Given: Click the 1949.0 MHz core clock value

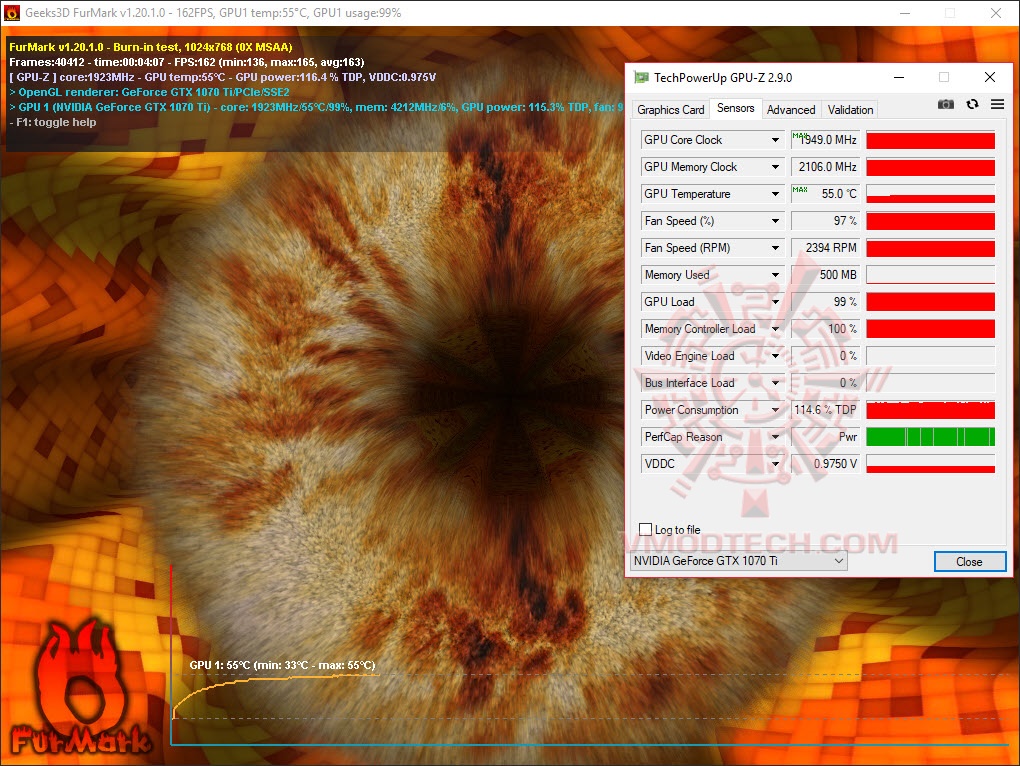Looking at the screenshot, I should [x=825, y=140].
